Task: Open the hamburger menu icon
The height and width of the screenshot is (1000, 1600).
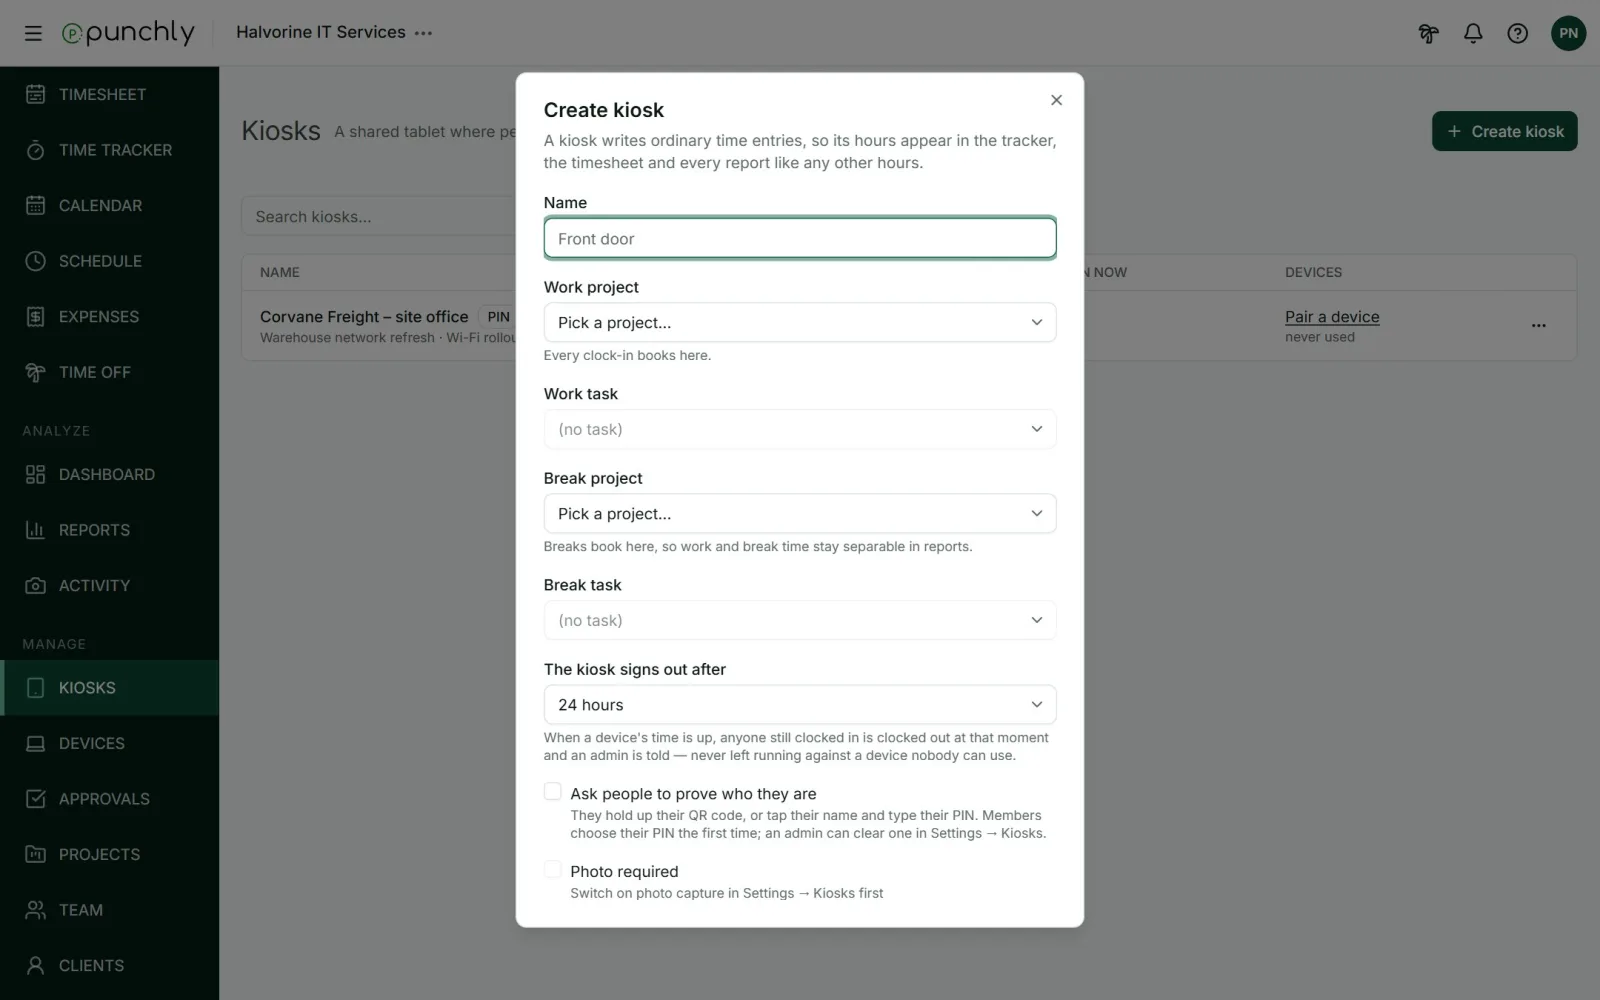Action: pyautogui.click(x=33, y=33)
